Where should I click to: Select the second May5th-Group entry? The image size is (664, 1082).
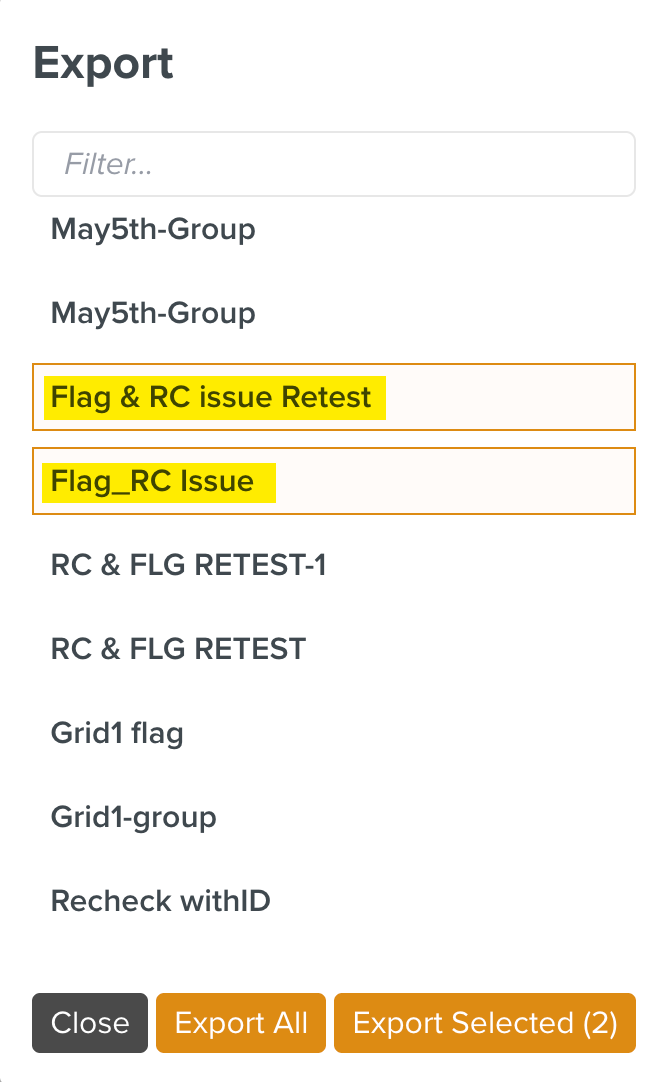(x=153, y=313)
